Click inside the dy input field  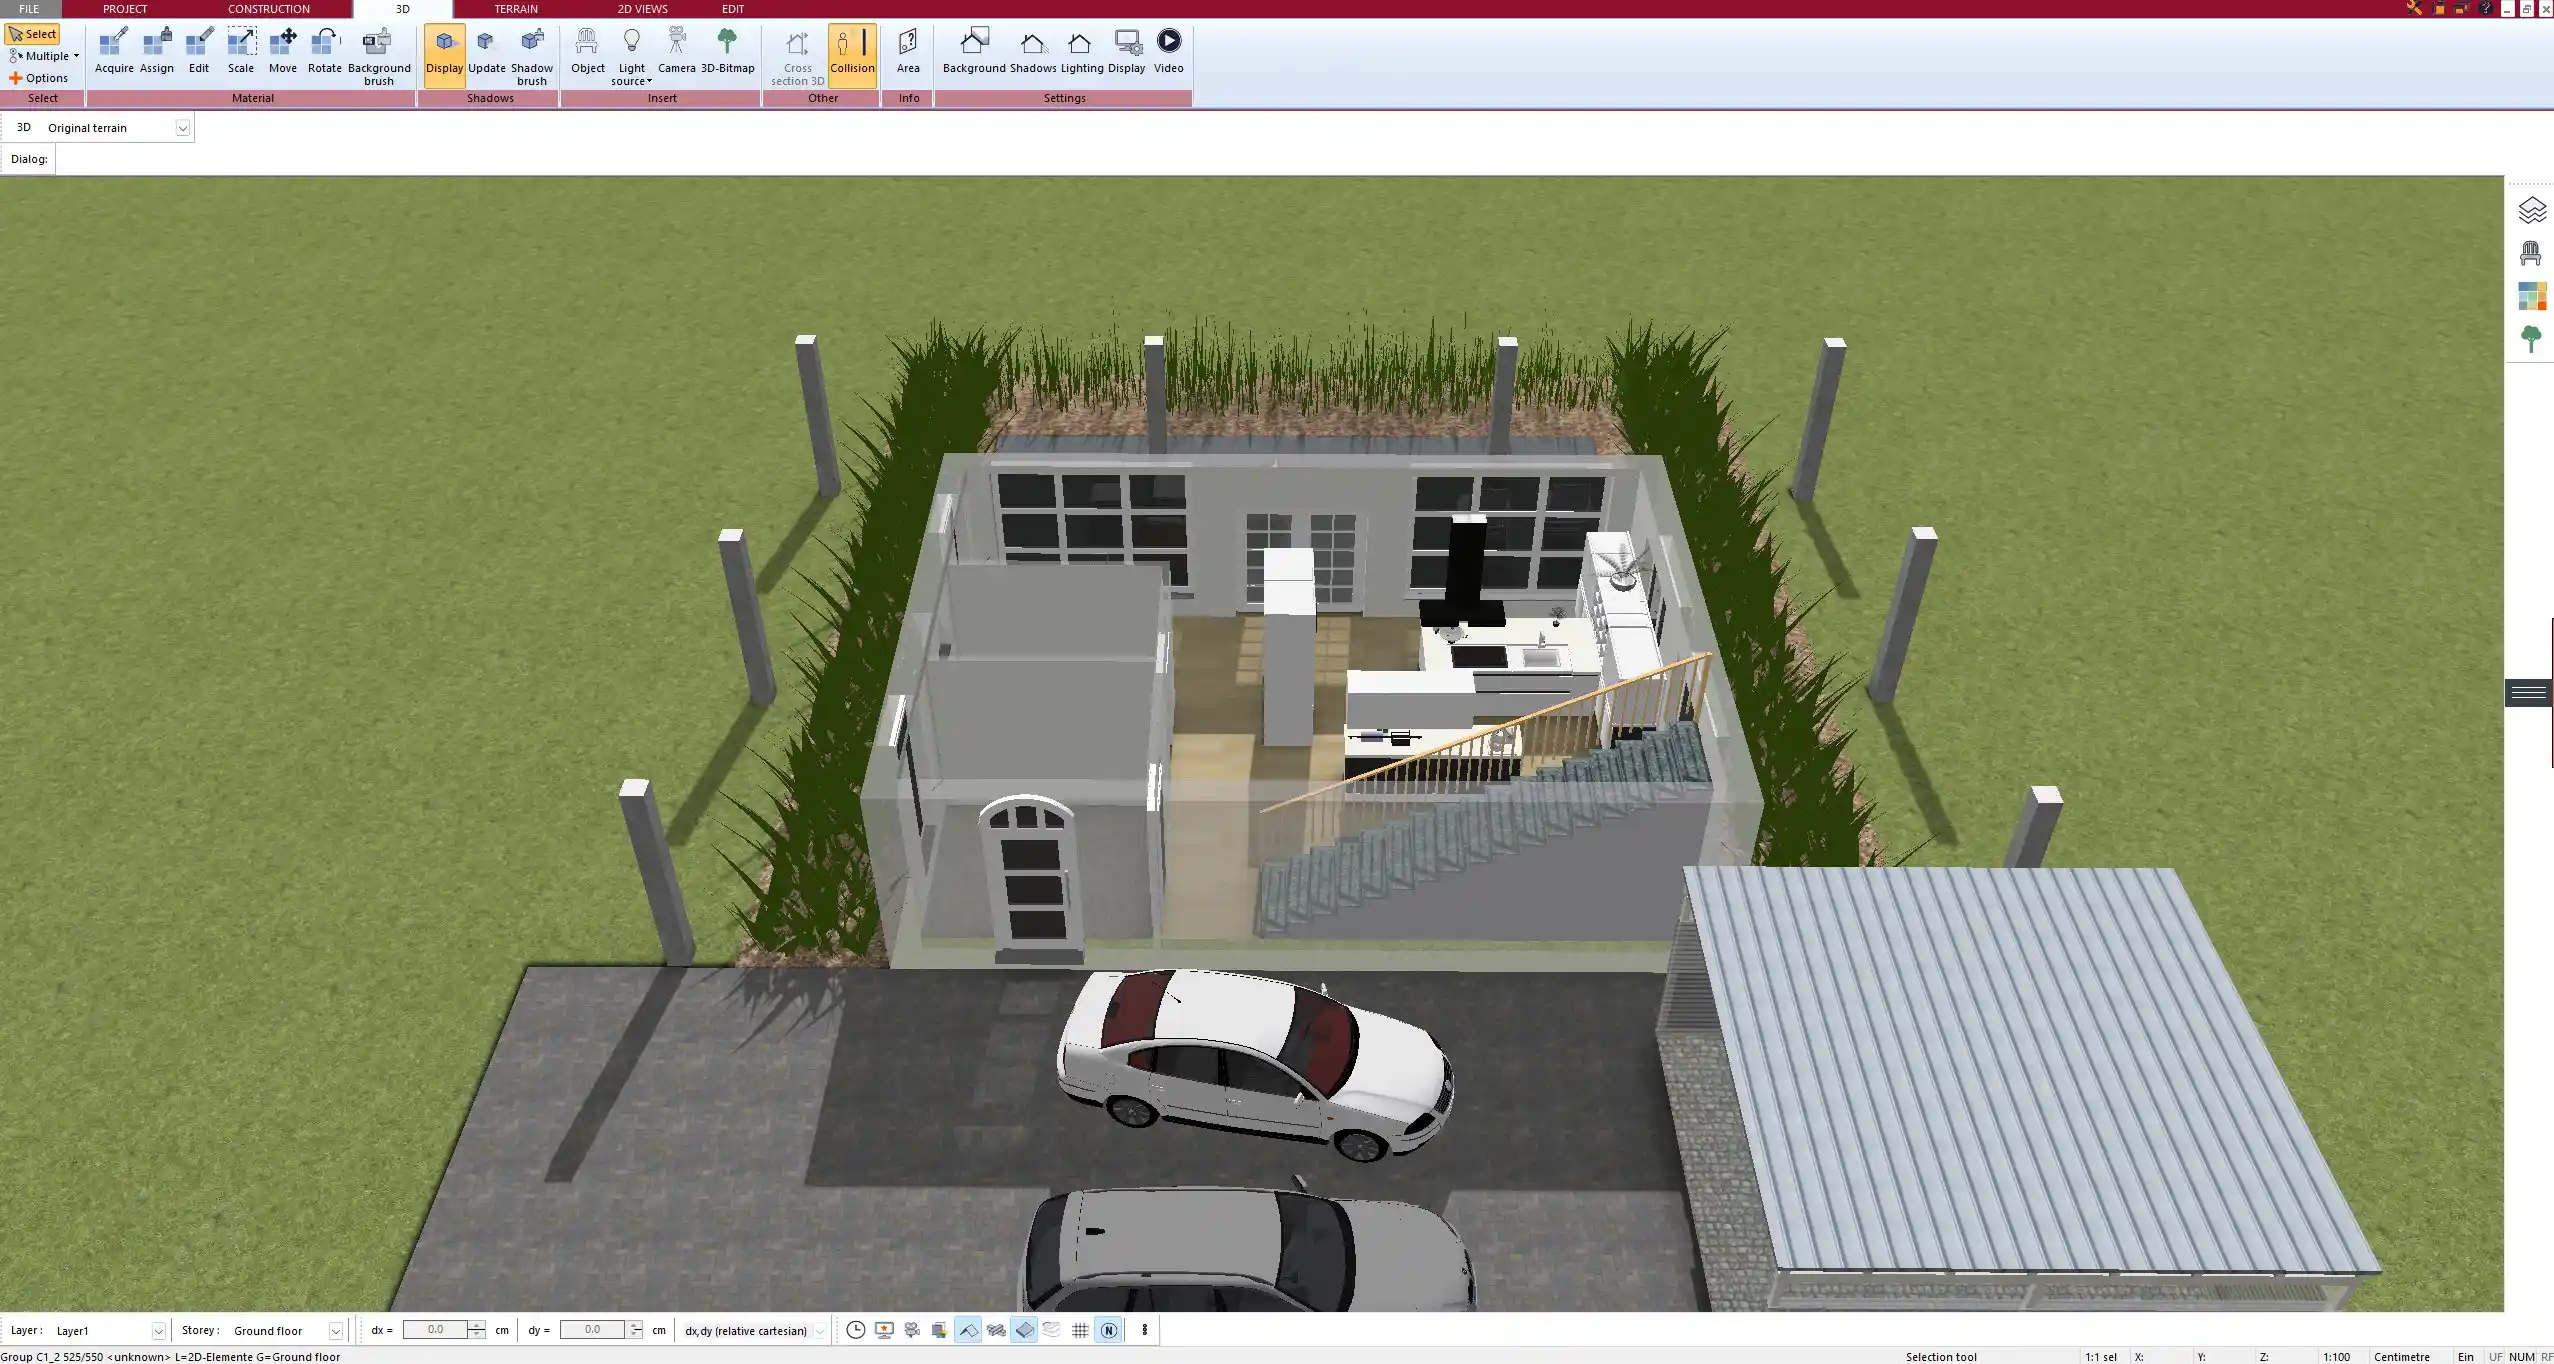595,1330
